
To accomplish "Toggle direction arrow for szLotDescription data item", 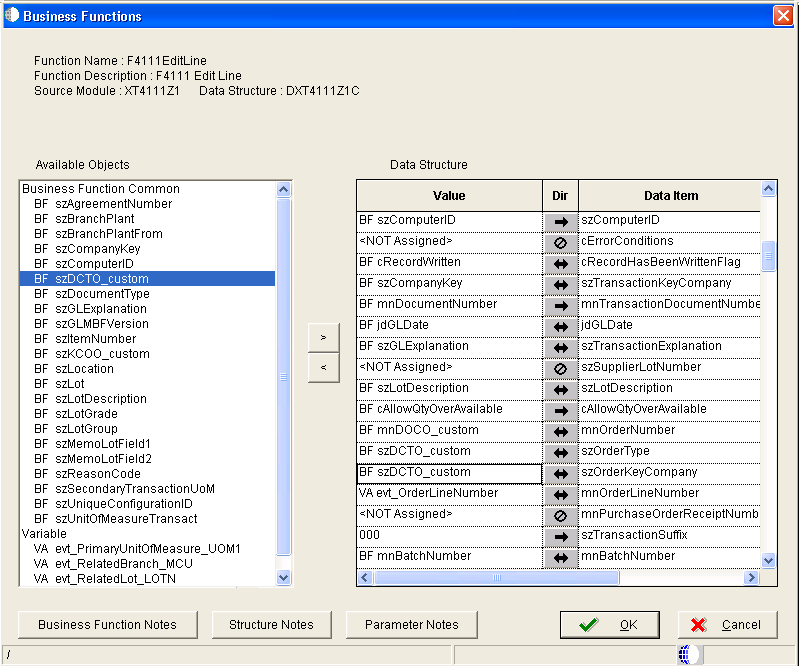I will [x=561, y=390].
